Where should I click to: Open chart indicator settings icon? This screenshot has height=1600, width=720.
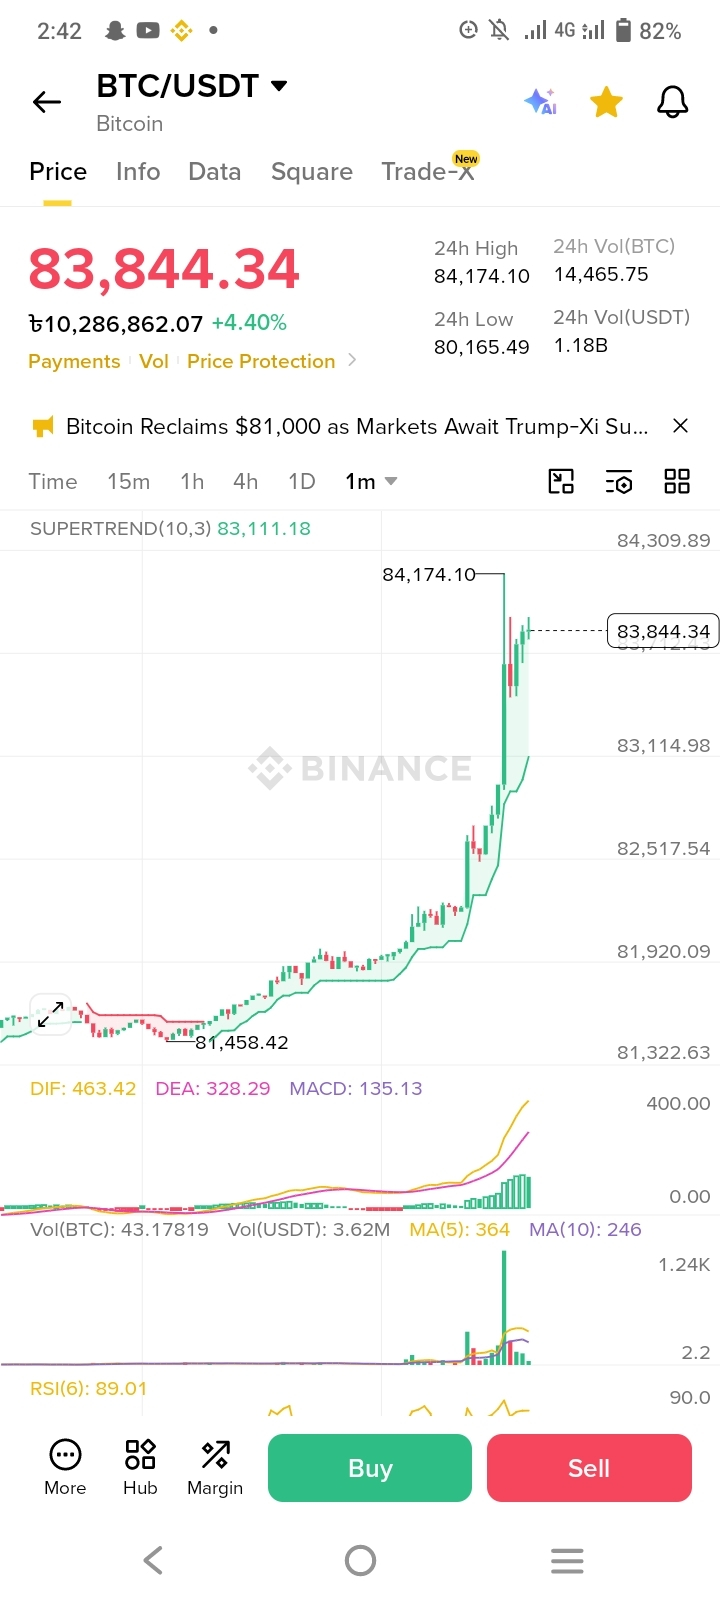click(619, 482)
